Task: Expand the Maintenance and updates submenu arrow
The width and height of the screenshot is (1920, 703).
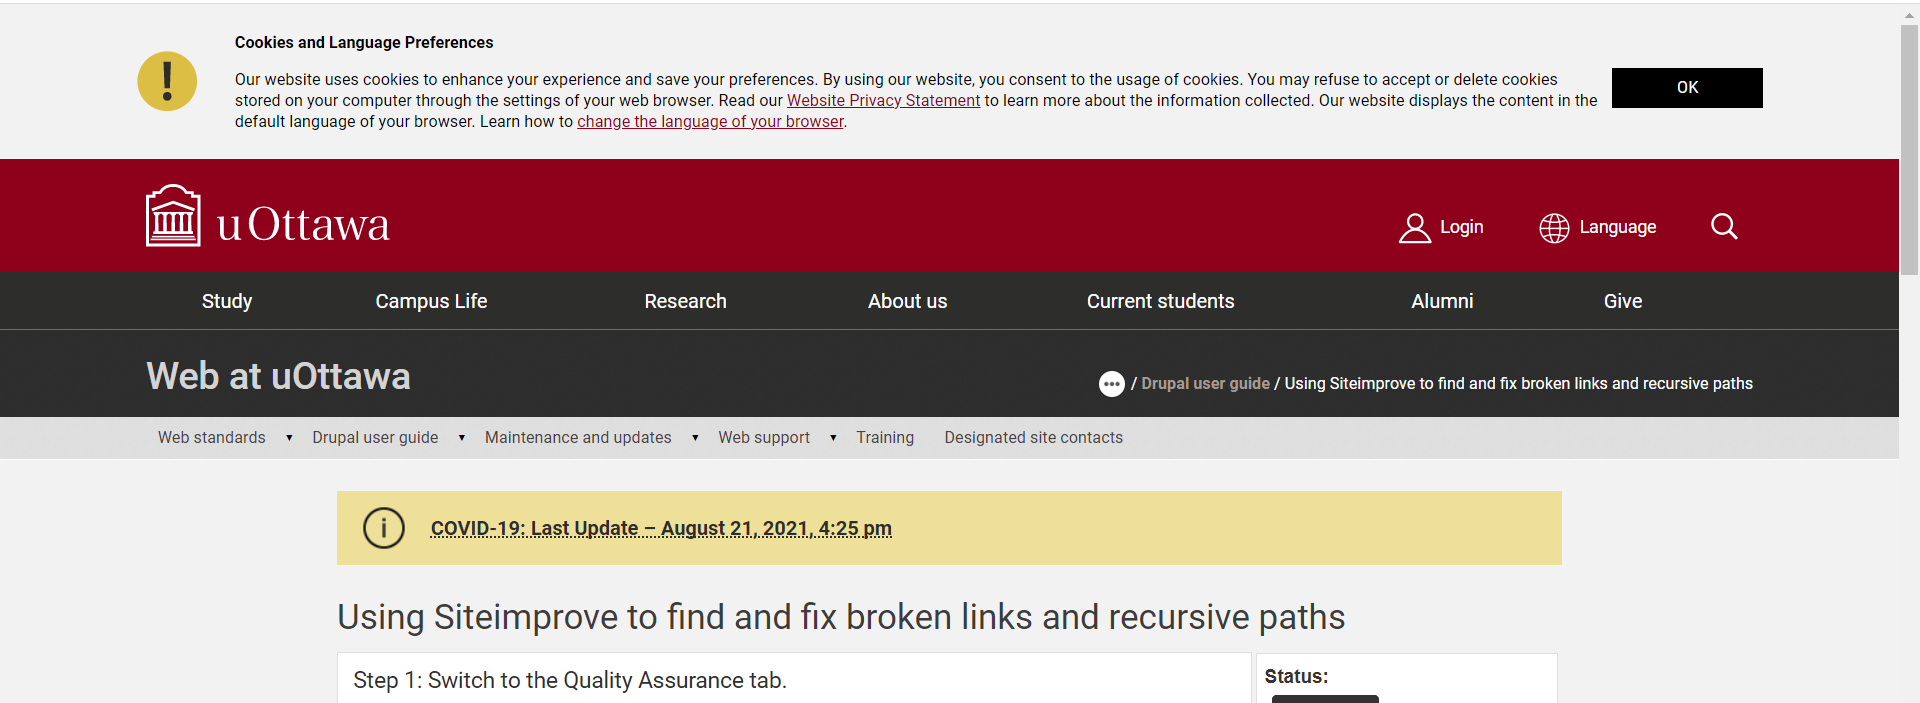Action: tap(694, 437)
